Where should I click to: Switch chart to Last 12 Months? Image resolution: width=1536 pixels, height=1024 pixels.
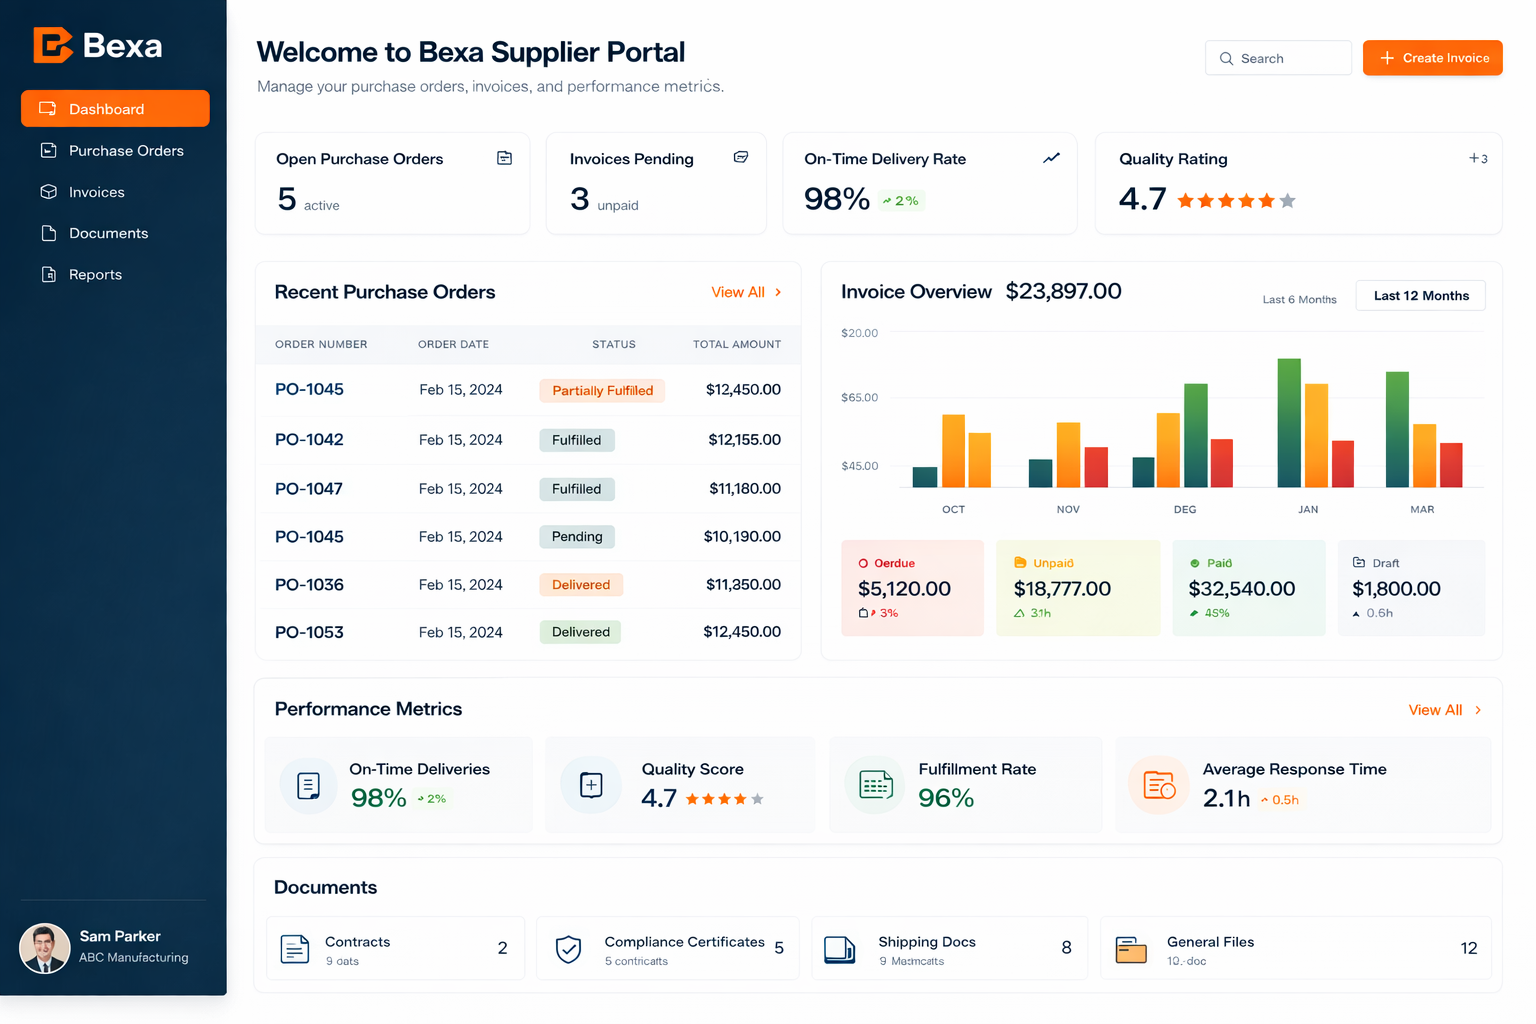pyautogui.click(x=1420, y=296)
